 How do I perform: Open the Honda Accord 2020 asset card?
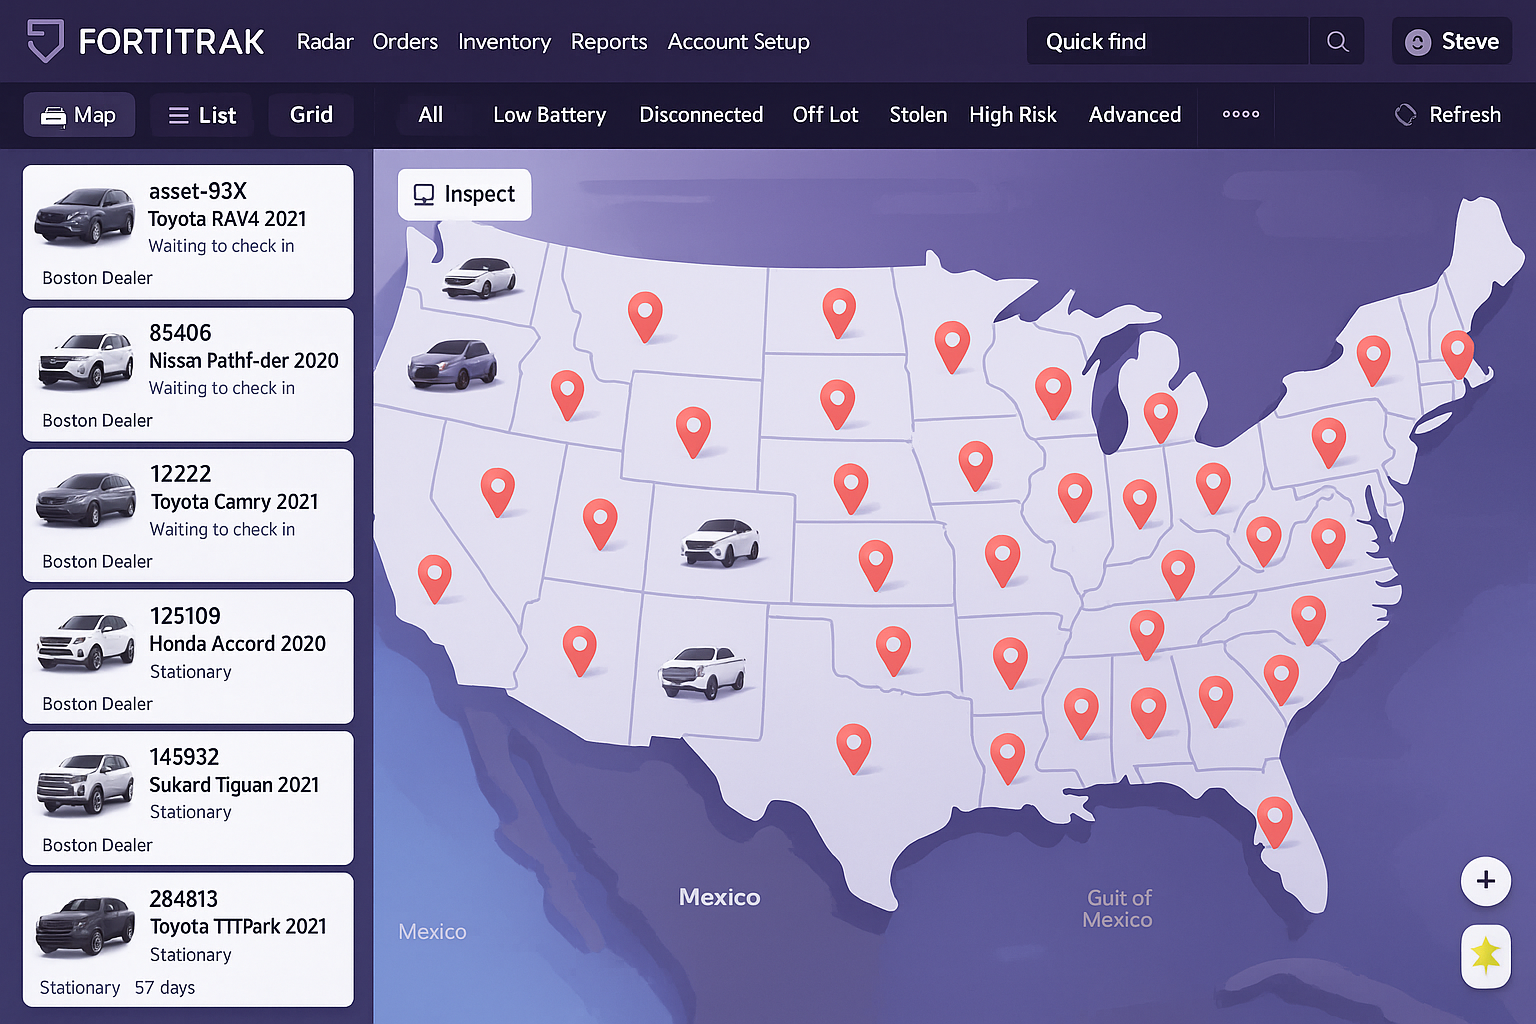pyautogui.click(x=188, y=657)
